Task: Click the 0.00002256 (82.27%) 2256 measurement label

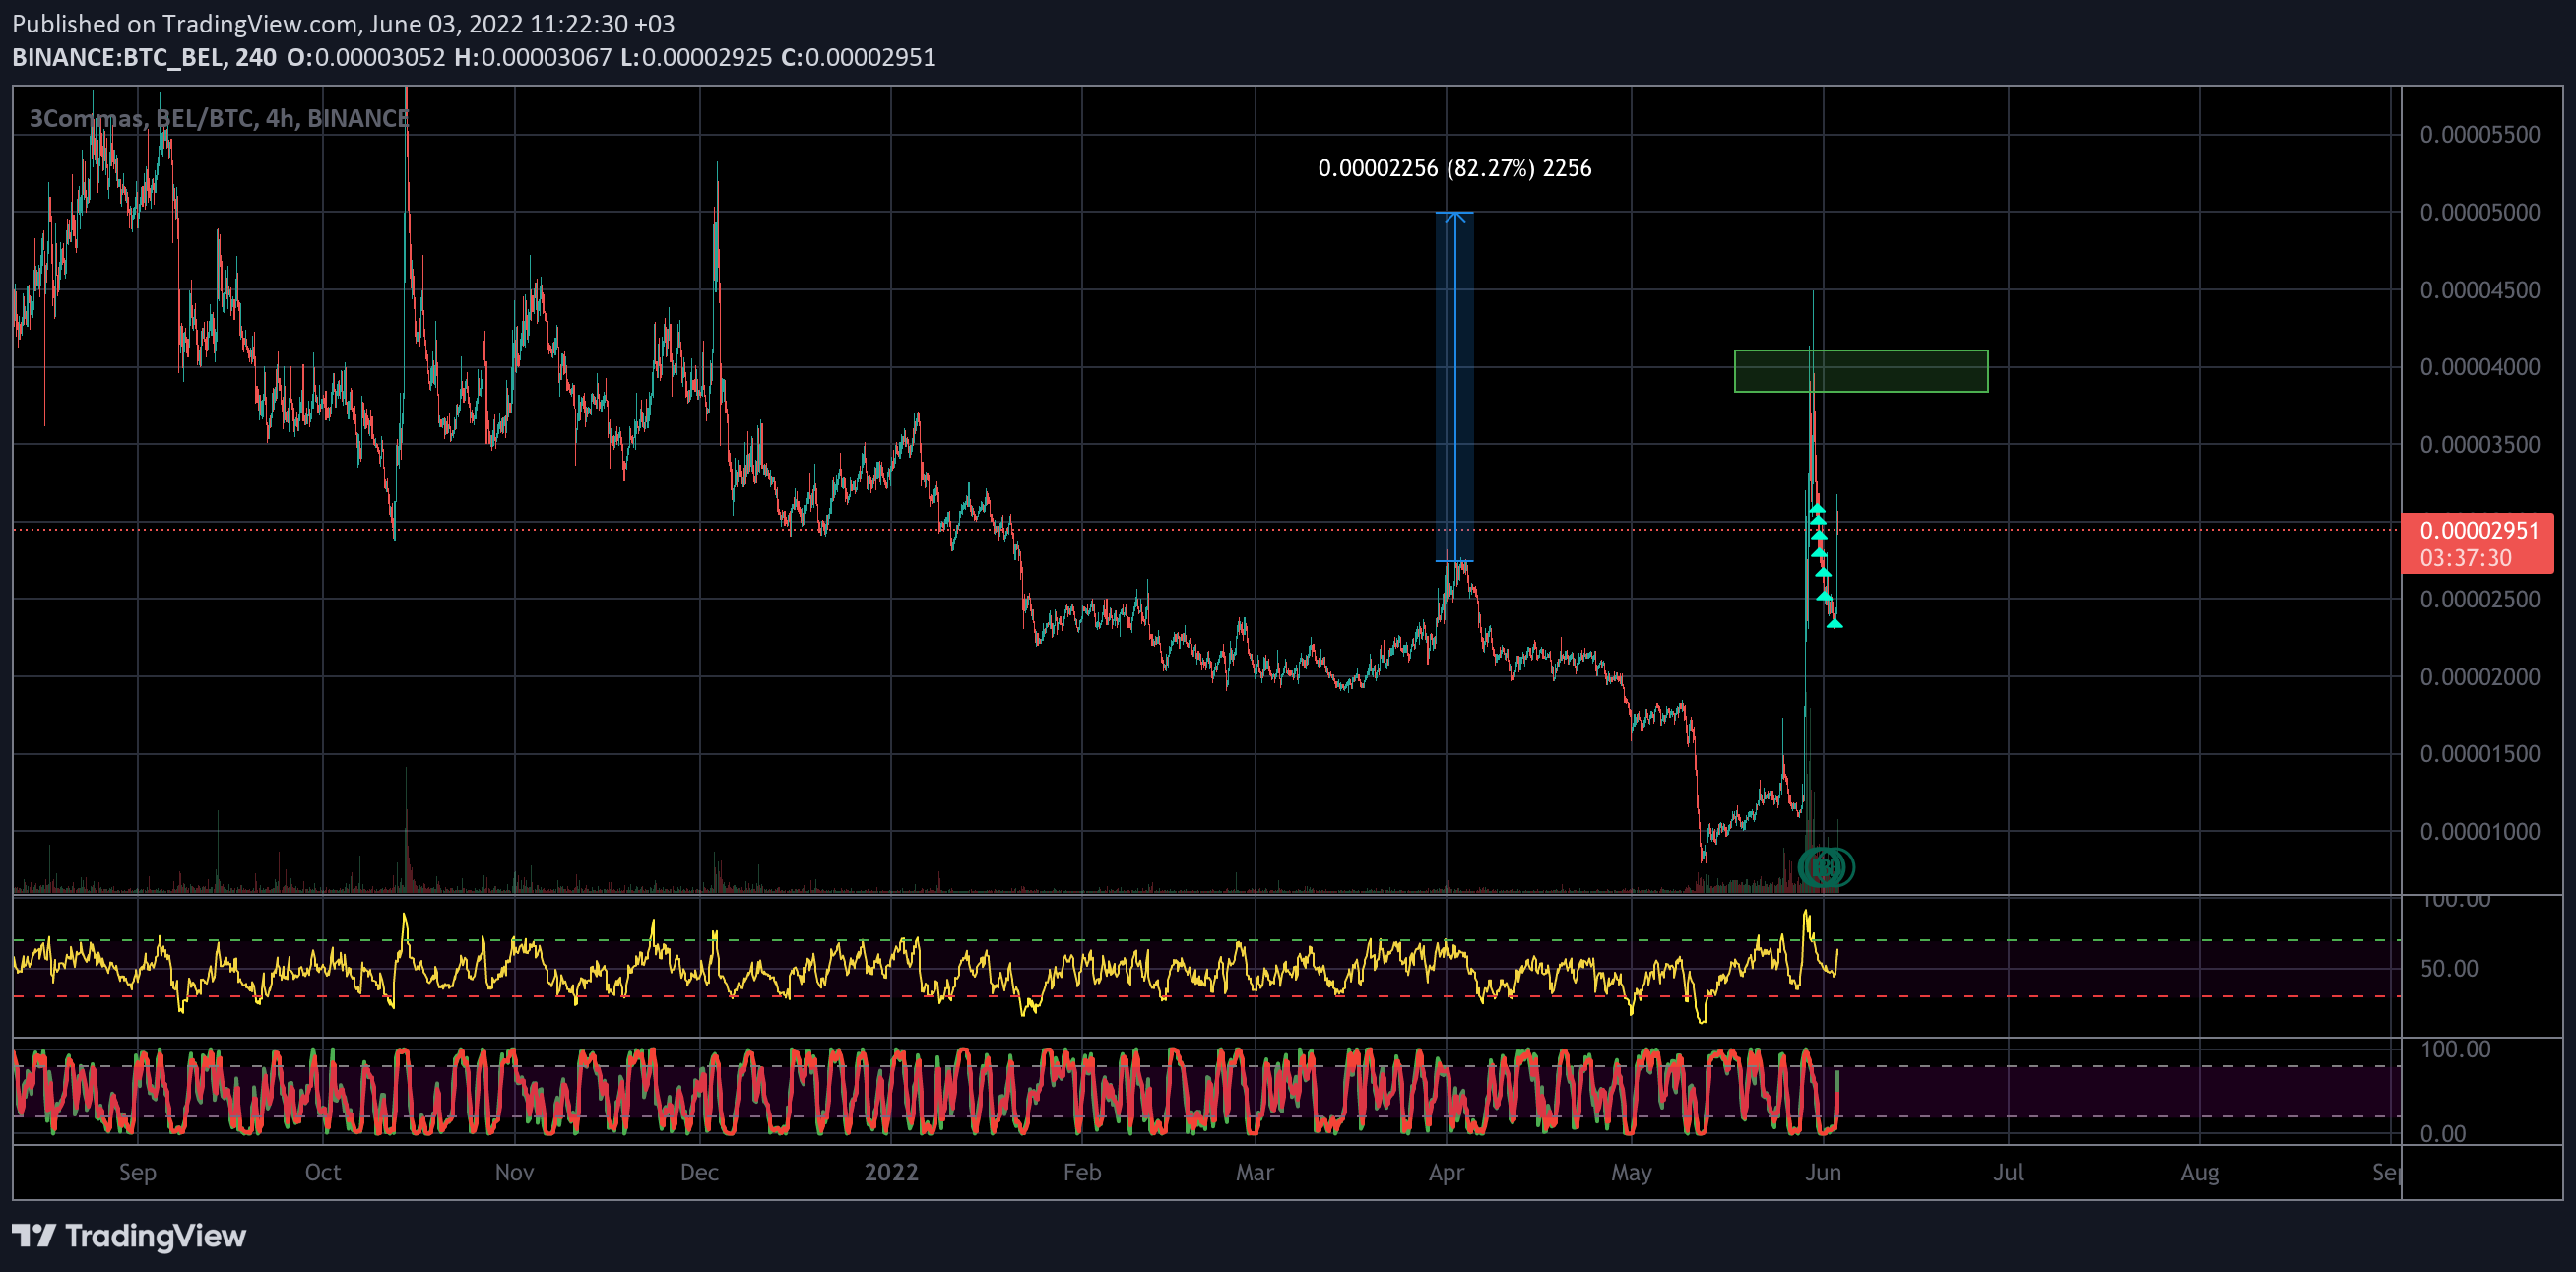Action: click(1454, 168)
